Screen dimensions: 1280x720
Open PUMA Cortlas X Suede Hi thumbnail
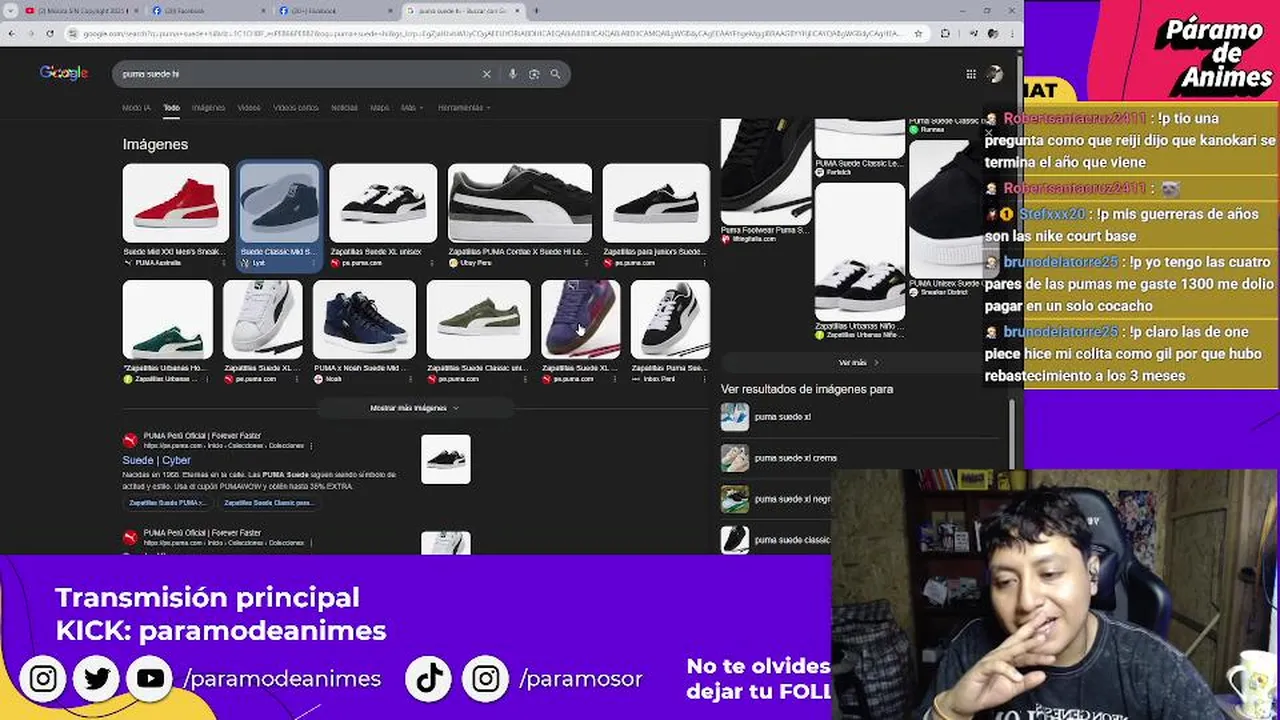point(520,204)
